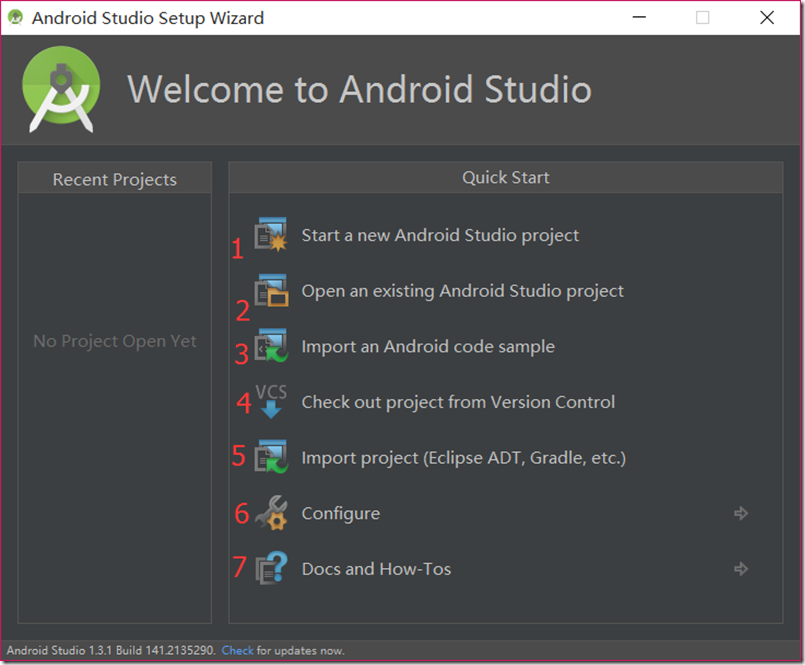This screenshot has width=805, height=665.
Task: Click the Android Studio icon in the title bar
Action: (17, 17)
